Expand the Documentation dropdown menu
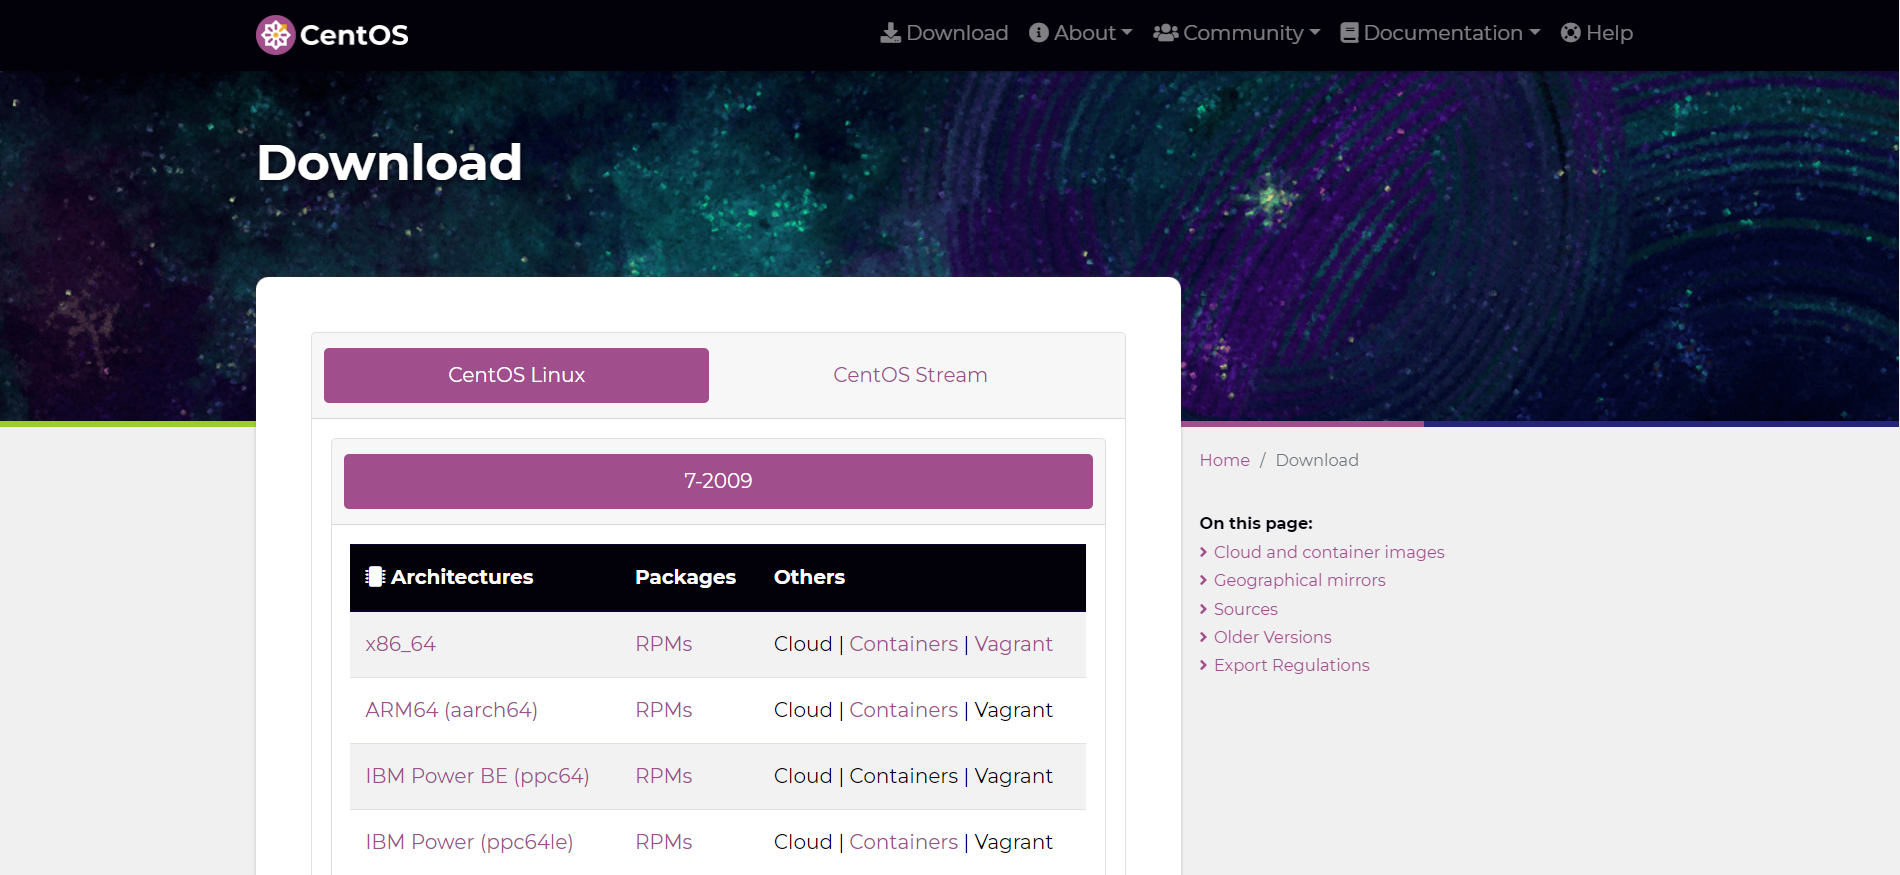This screenshot has width=1900, height=875. [x=1440, y=33]
